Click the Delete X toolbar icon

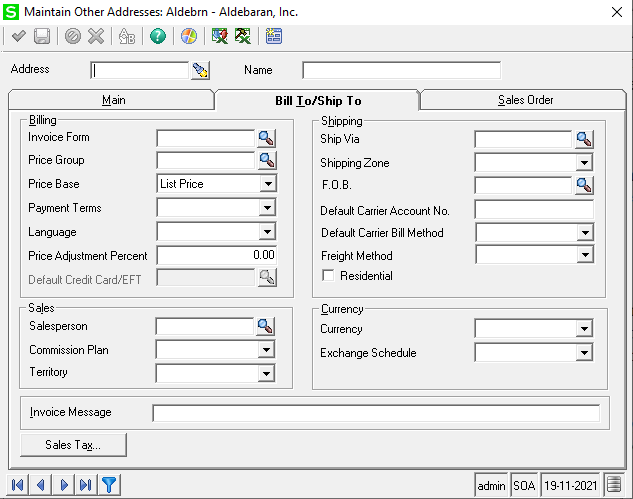coord(96,36)
